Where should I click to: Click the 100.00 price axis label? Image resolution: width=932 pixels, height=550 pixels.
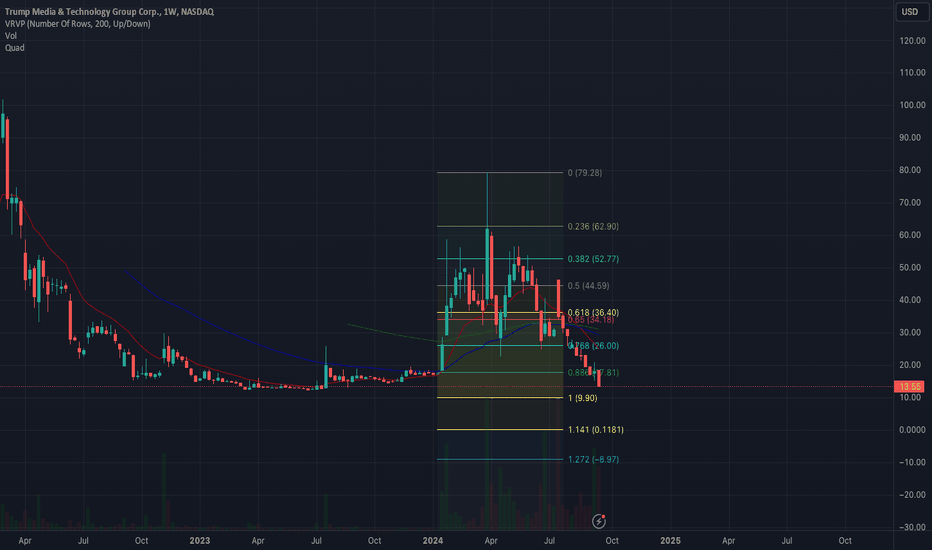(x=912, y=105)
